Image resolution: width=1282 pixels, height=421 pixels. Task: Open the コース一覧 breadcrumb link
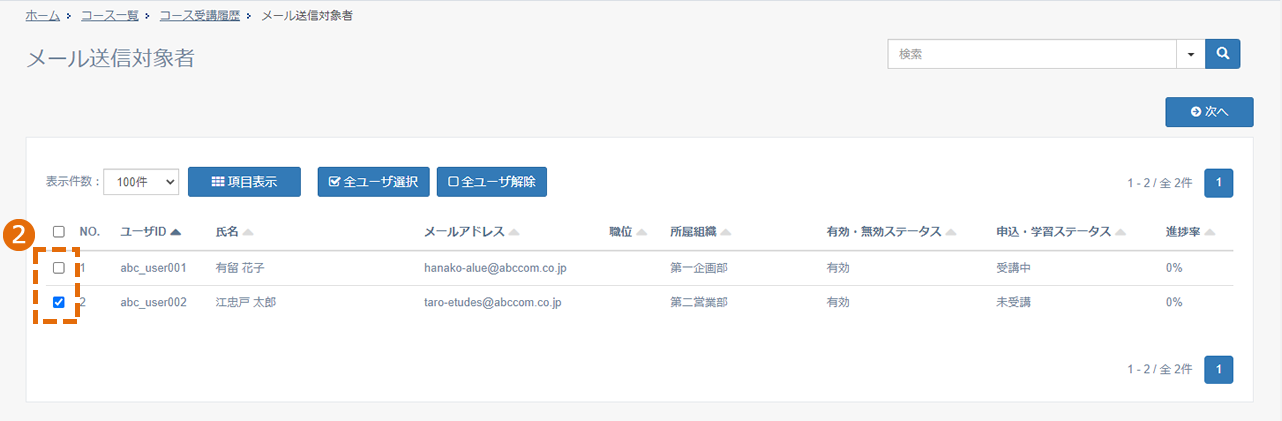point(109,16)
